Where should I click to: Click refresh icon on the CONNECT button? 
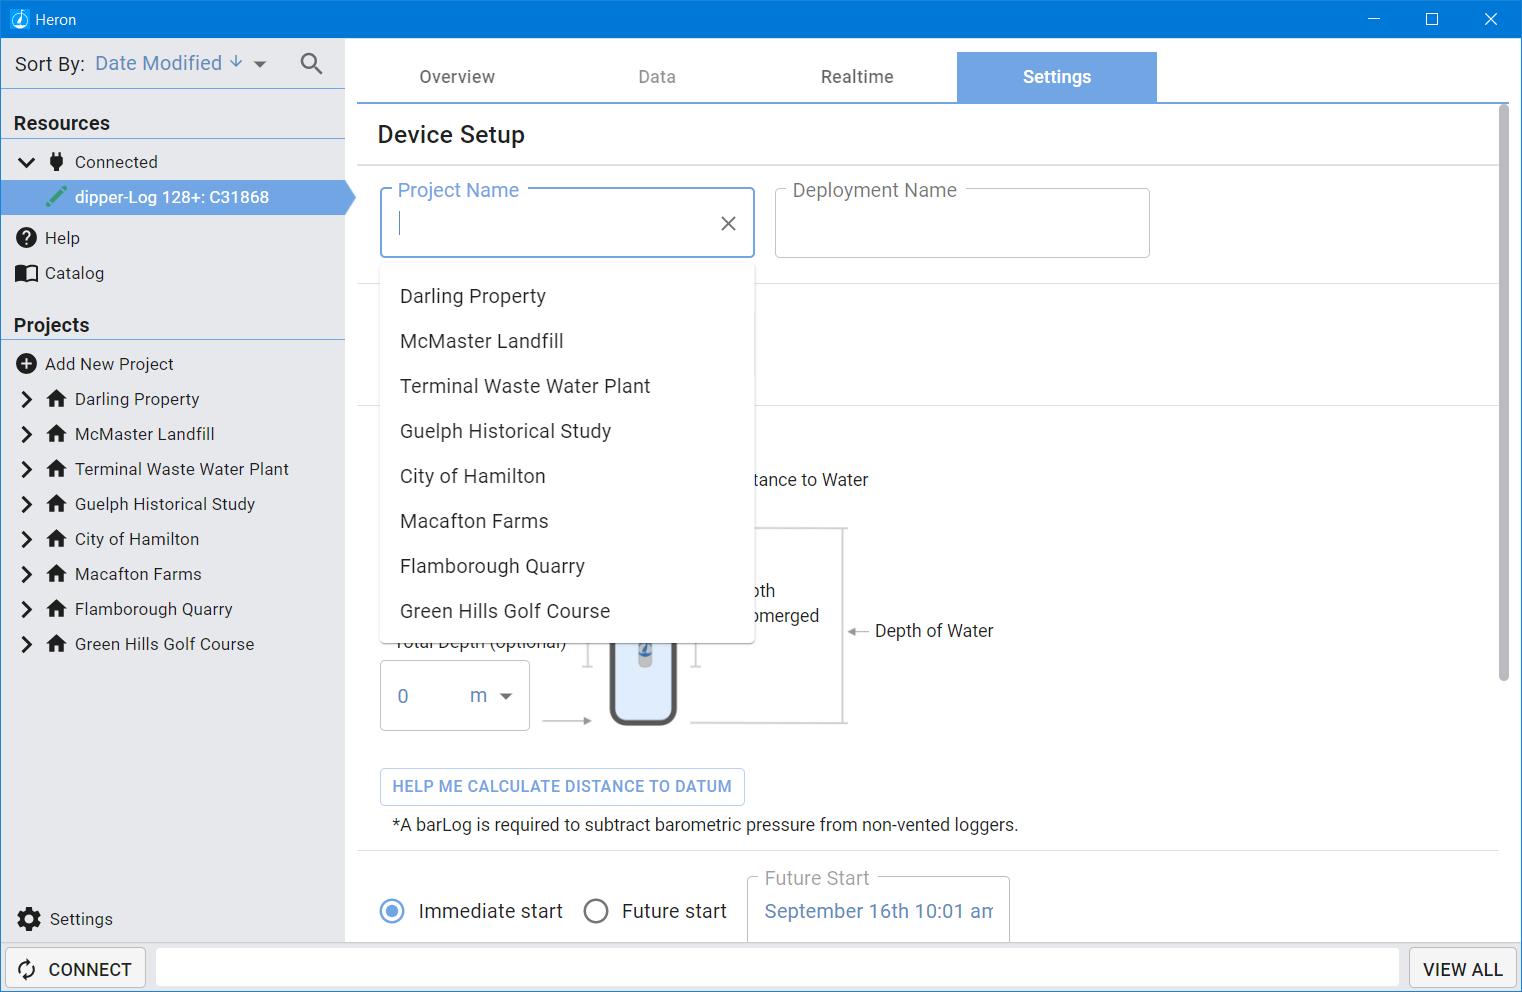(x=28, y=969)
